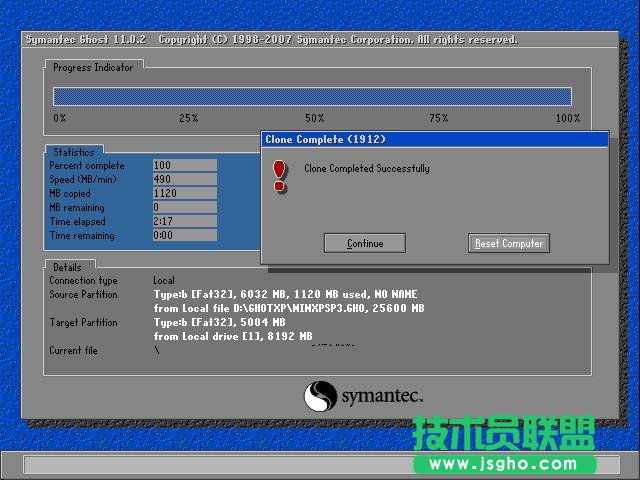Image resolution: width=640 pixels, height=480 pixels.
Task: Click the Clone Completed Successfully message
Action: 367,169
